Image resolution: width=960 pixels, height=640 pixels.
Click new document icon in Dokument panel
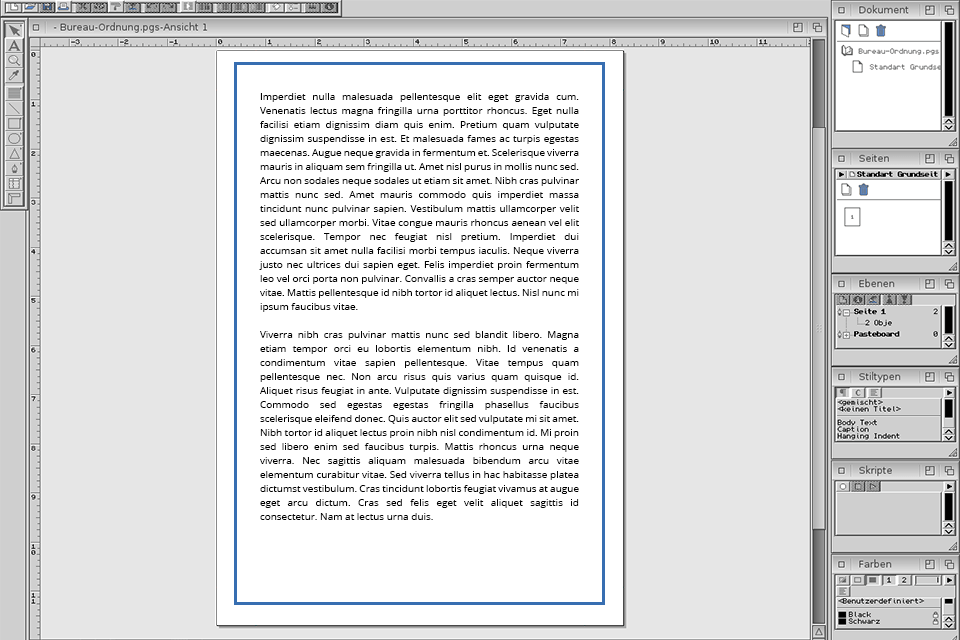point(863,31)
